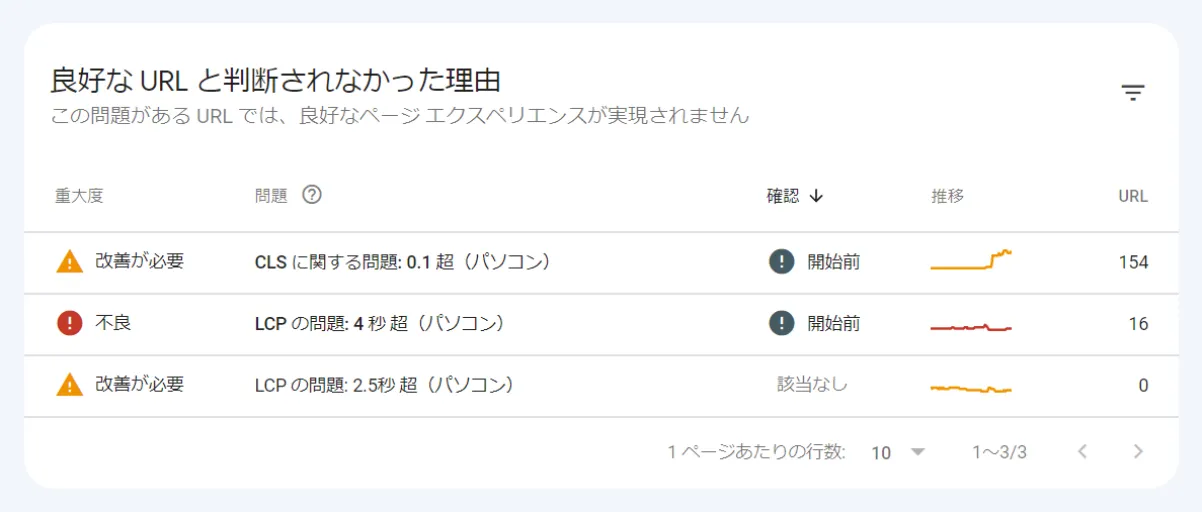This screenshot has height=512, width=1202.
Task: Click the sort arrow next to 確認
Action: tap(816, 196)
